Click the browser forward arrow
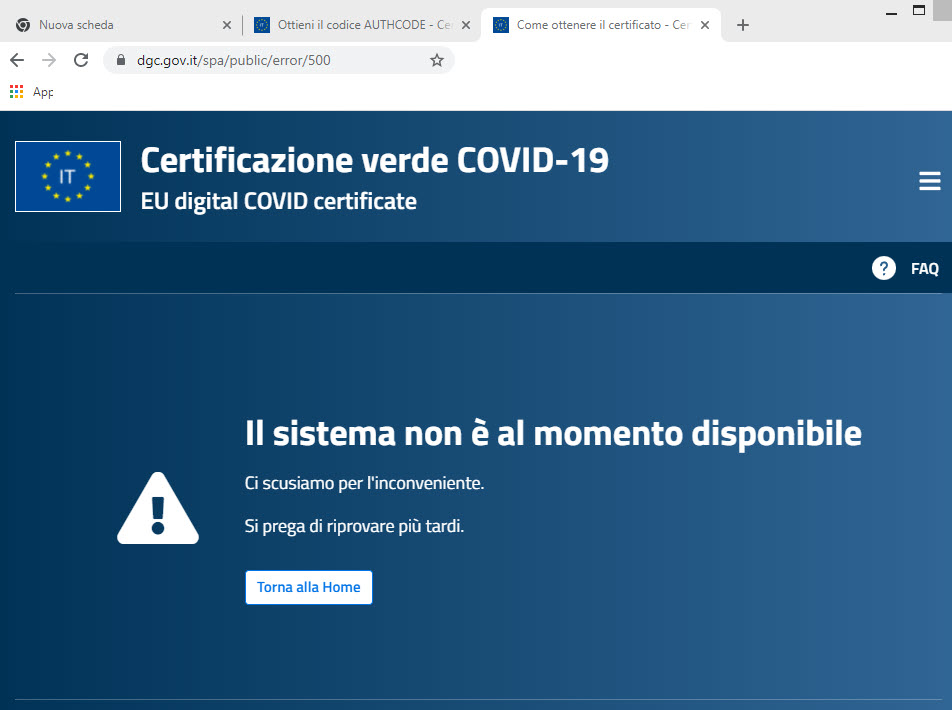 coord(49,60)
